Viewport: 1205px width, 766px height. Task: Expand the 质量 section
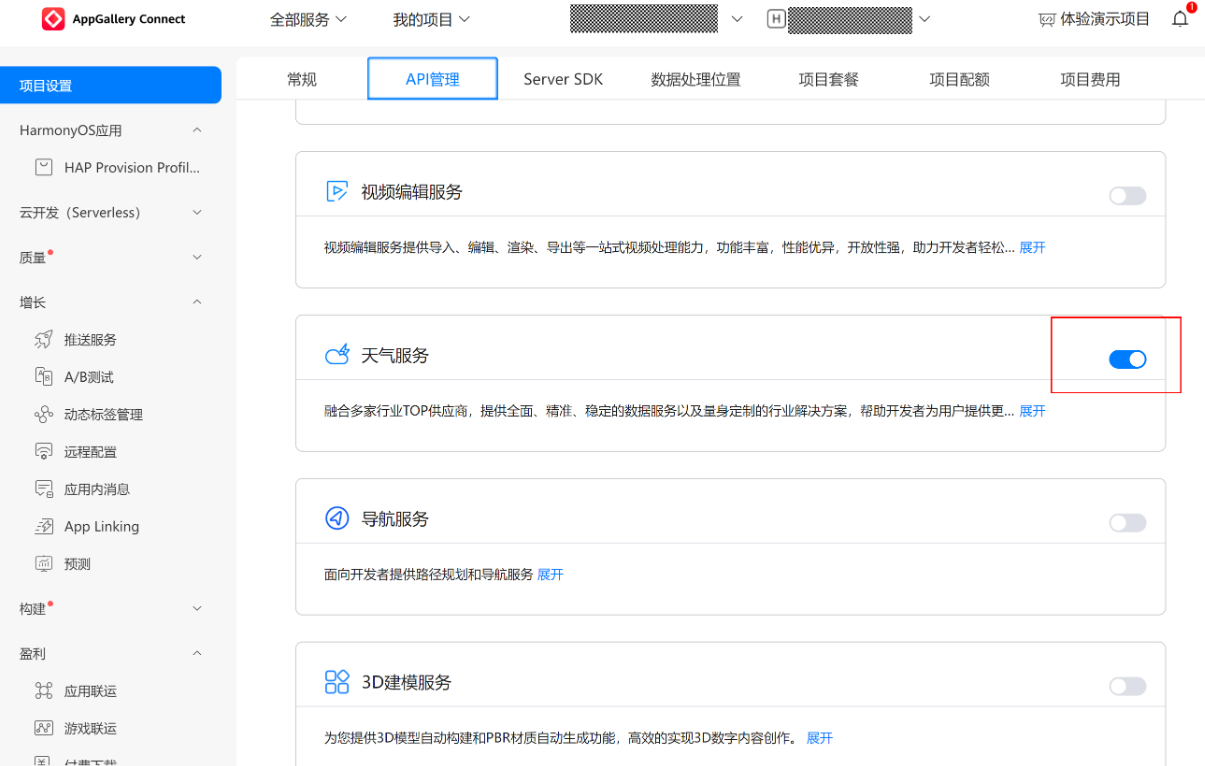point(197,257)
